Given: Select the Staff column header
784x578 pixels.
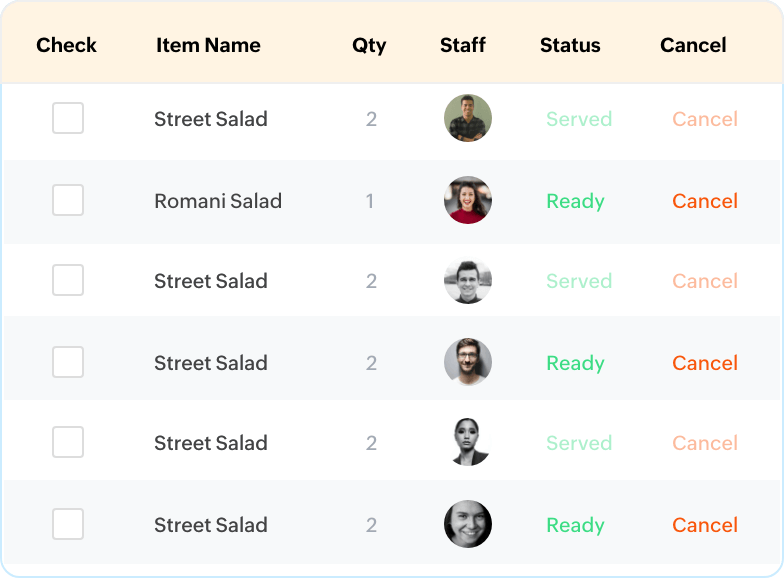Looking at the screenshot, I should (x=463, y=45).
